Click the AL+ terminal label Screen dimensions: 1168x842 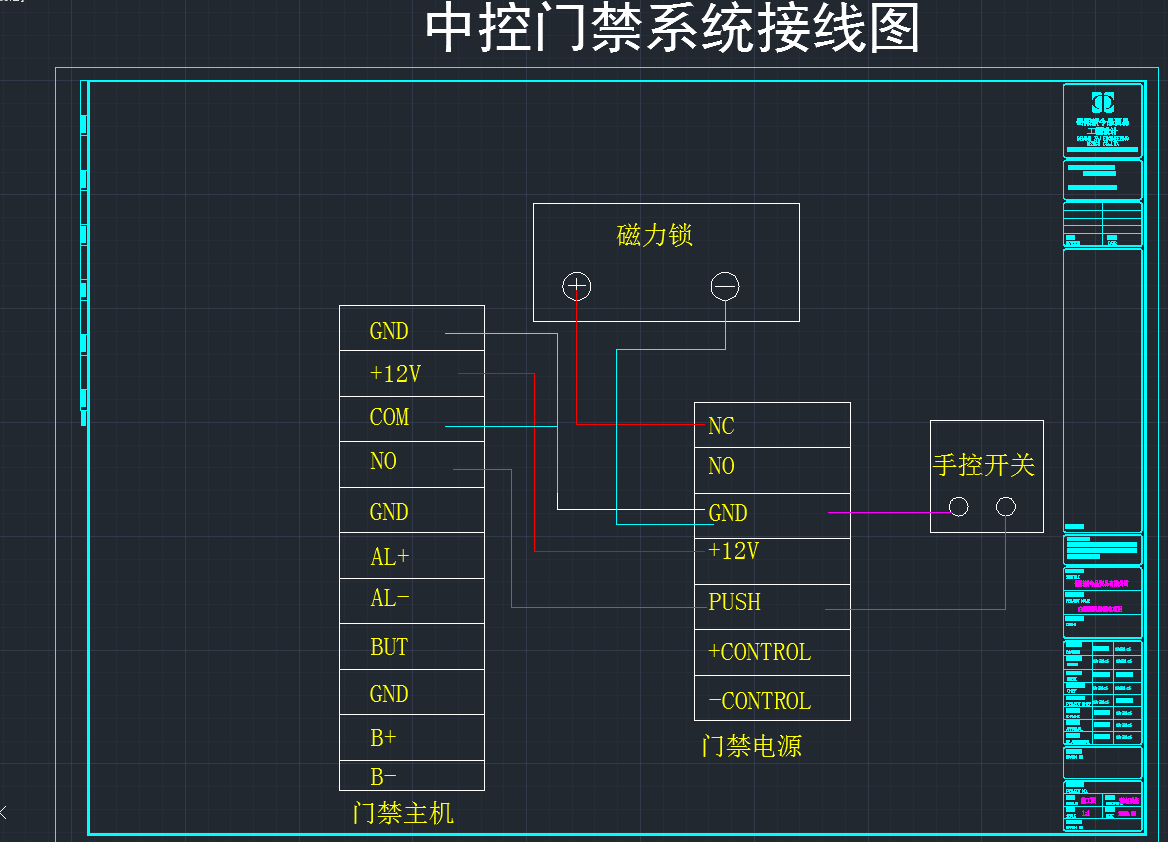point(390,557)
